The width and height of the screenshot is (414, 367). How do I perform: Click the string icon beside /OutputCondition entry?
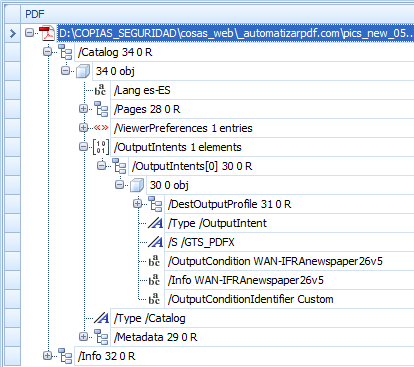coord(154,261)
